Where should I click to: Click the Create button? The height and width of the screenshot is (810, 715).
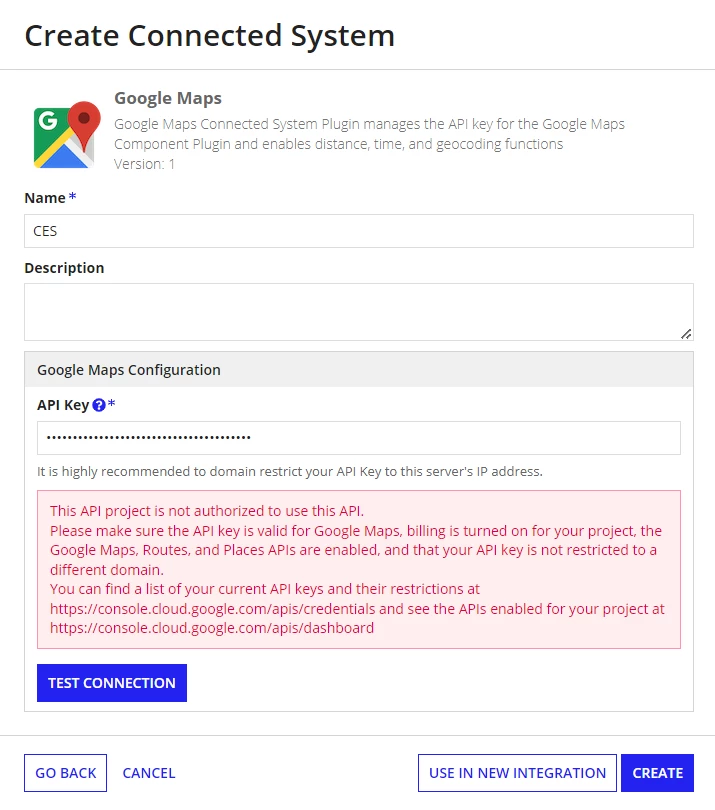click(x=657, y=773)
